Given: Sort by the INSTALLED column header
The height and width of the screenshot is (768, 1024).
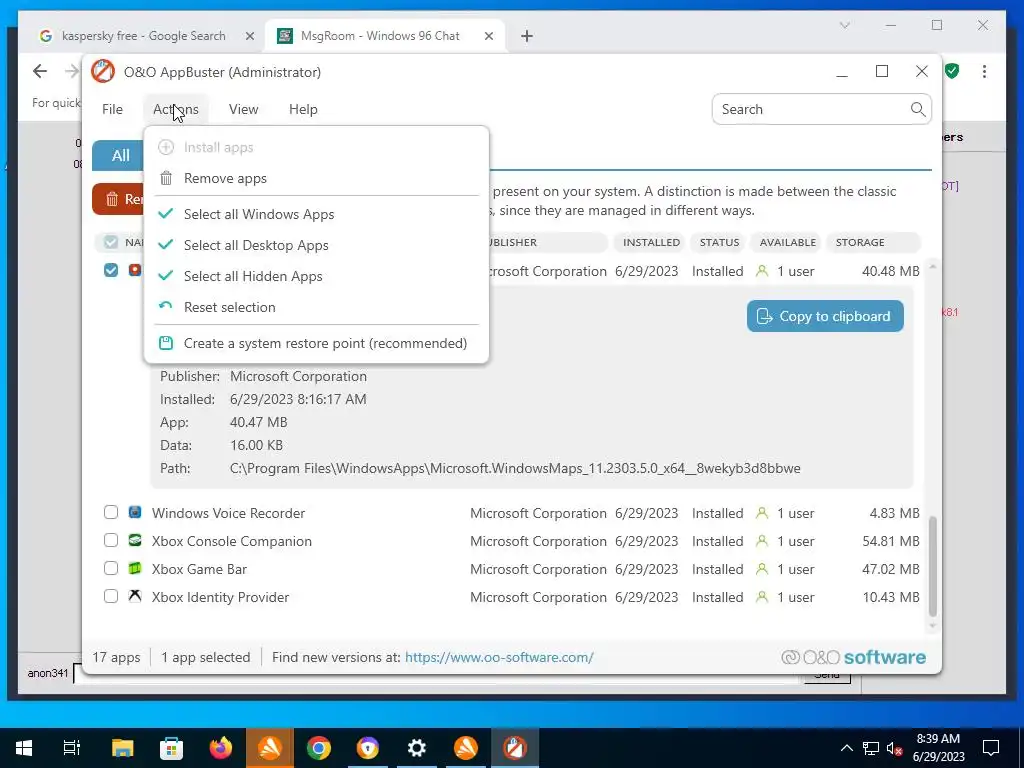Looking at the screenshot, I should point(651,242).
